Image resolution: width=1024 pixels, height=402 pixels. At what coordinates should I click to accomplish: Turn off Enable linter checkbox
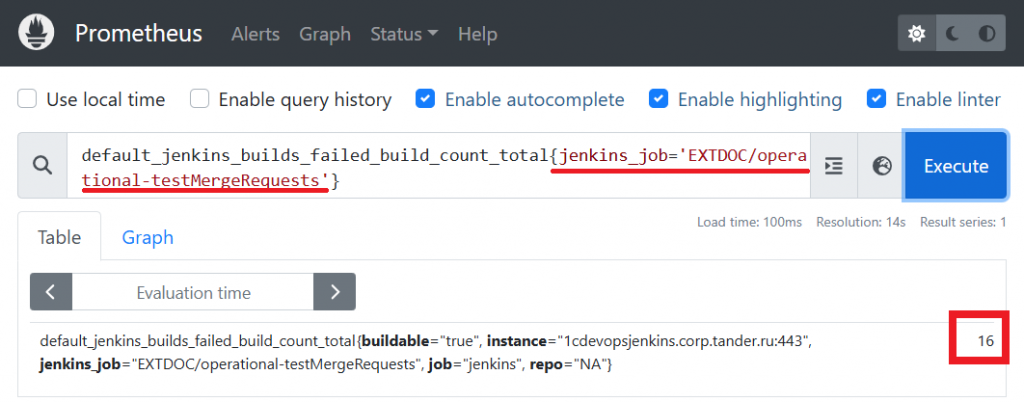(877, 99)
